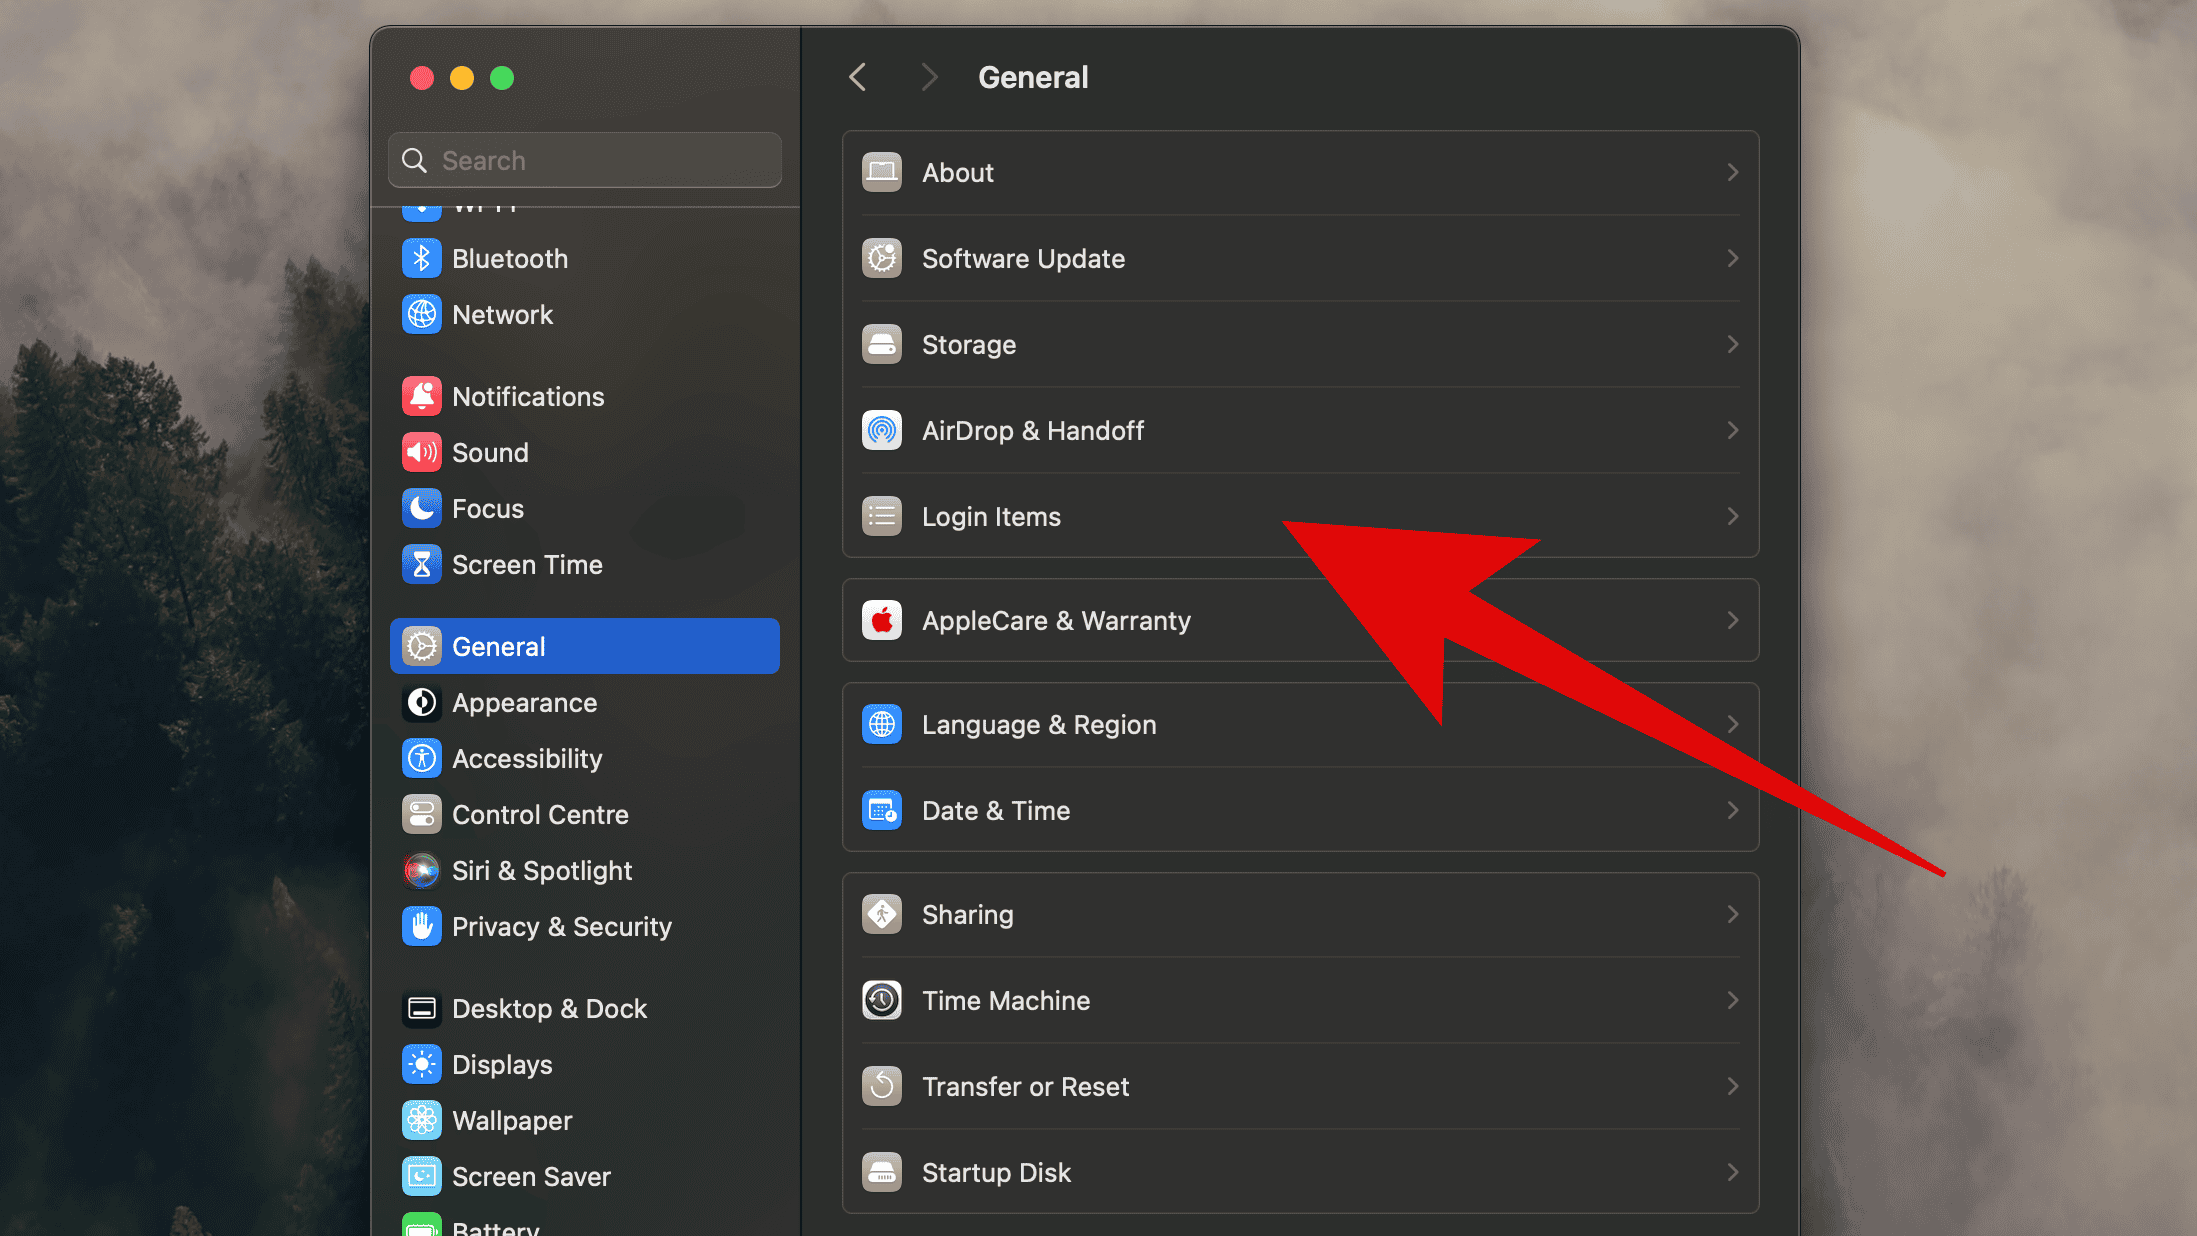Click the AppleCare red apple icon
This screenshot has height=1236, width=2197.
[x=881, y=621]
